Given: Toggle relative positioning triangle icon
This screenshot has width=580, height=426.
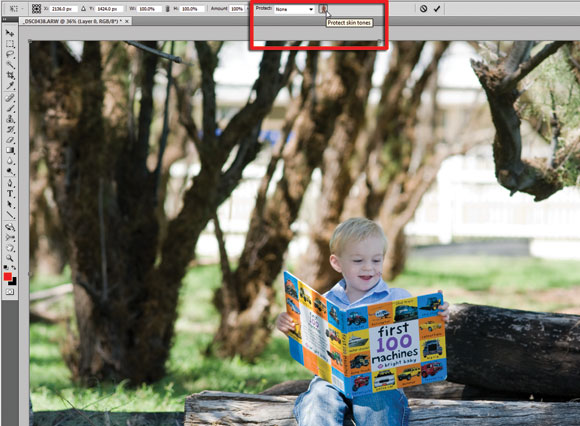Looking at the screenshot, I should 83,9.
